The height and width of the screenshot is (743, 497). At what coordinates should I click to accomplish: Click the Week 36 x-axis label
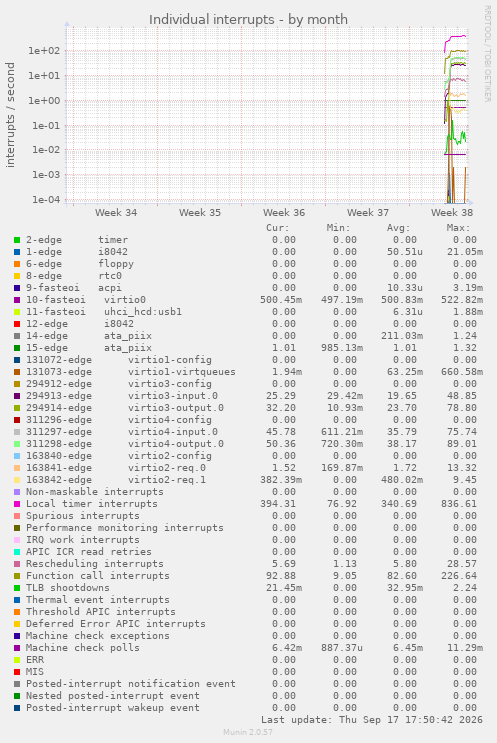coord(284,213)
